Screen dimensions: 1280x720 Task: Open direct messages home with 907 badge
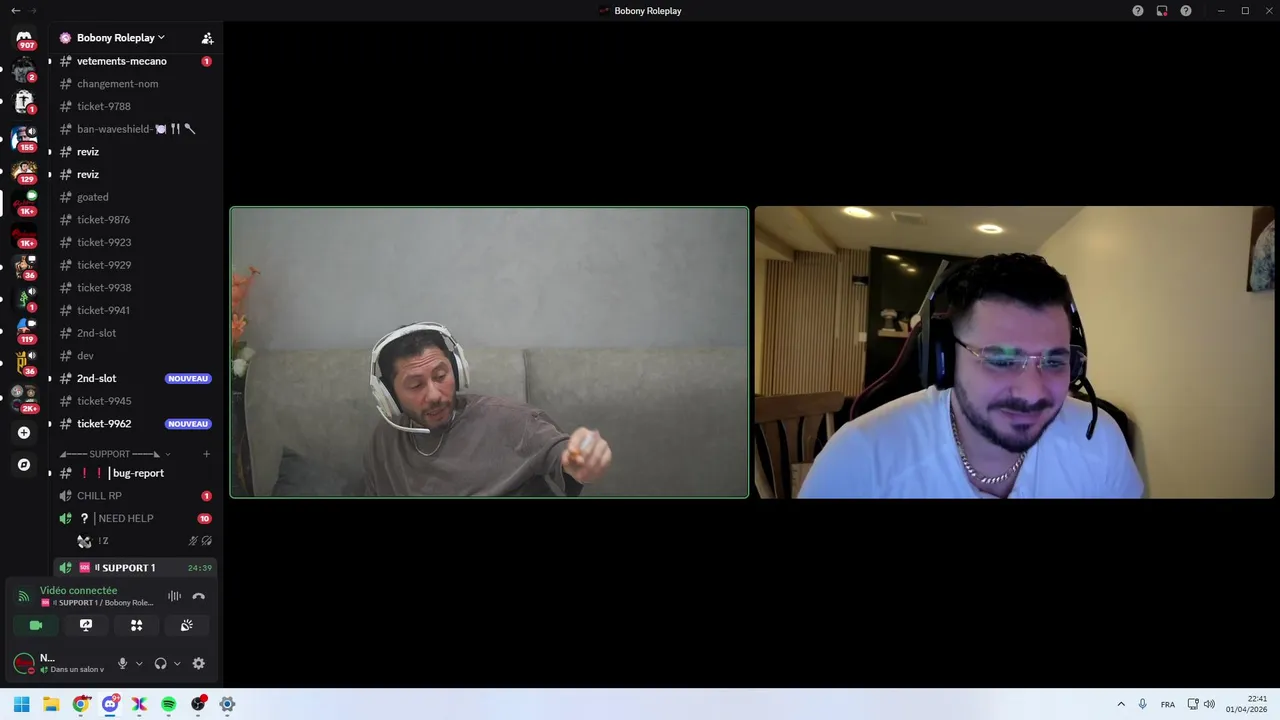(24, 39)
